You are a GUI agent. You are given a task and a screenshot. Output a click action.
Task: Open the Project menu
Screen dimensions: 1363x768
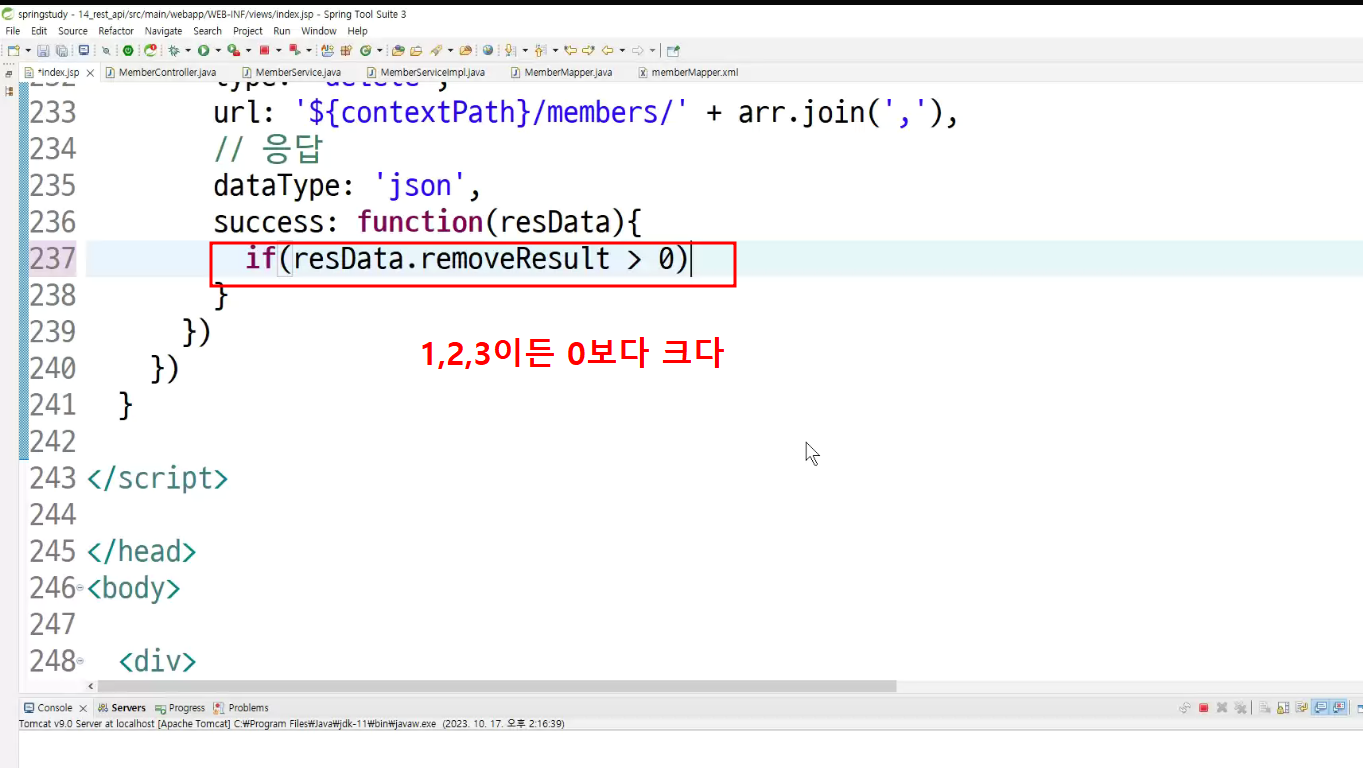[248, 31]
